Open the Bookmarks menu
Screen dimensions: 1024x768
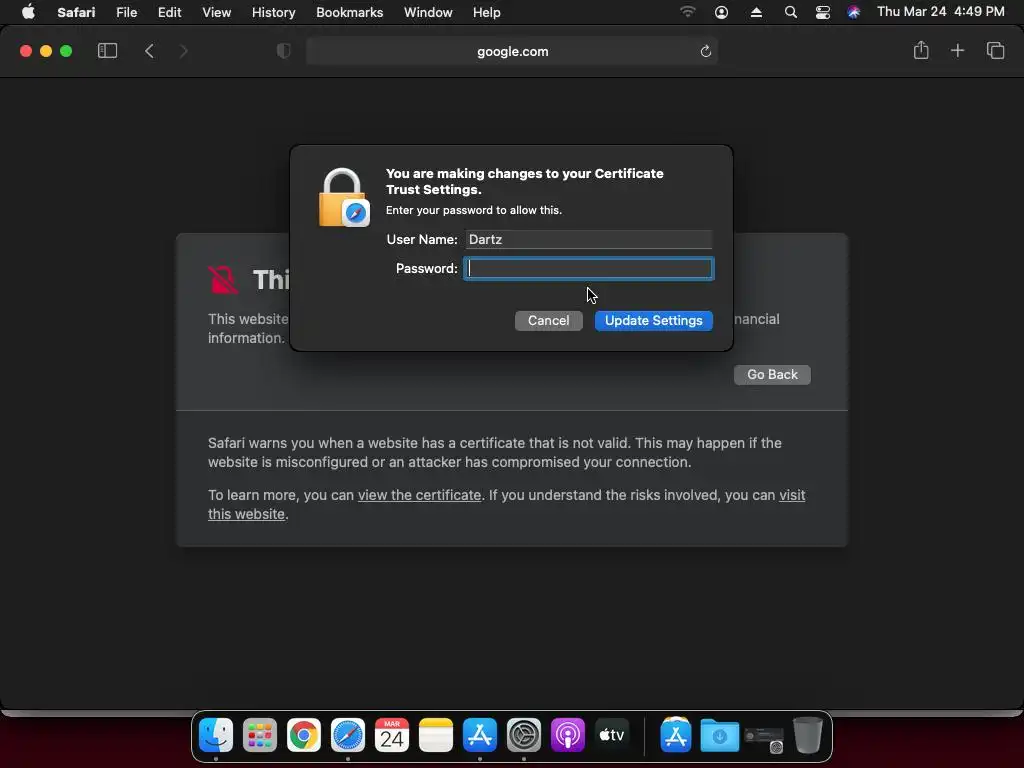[349, 12]
